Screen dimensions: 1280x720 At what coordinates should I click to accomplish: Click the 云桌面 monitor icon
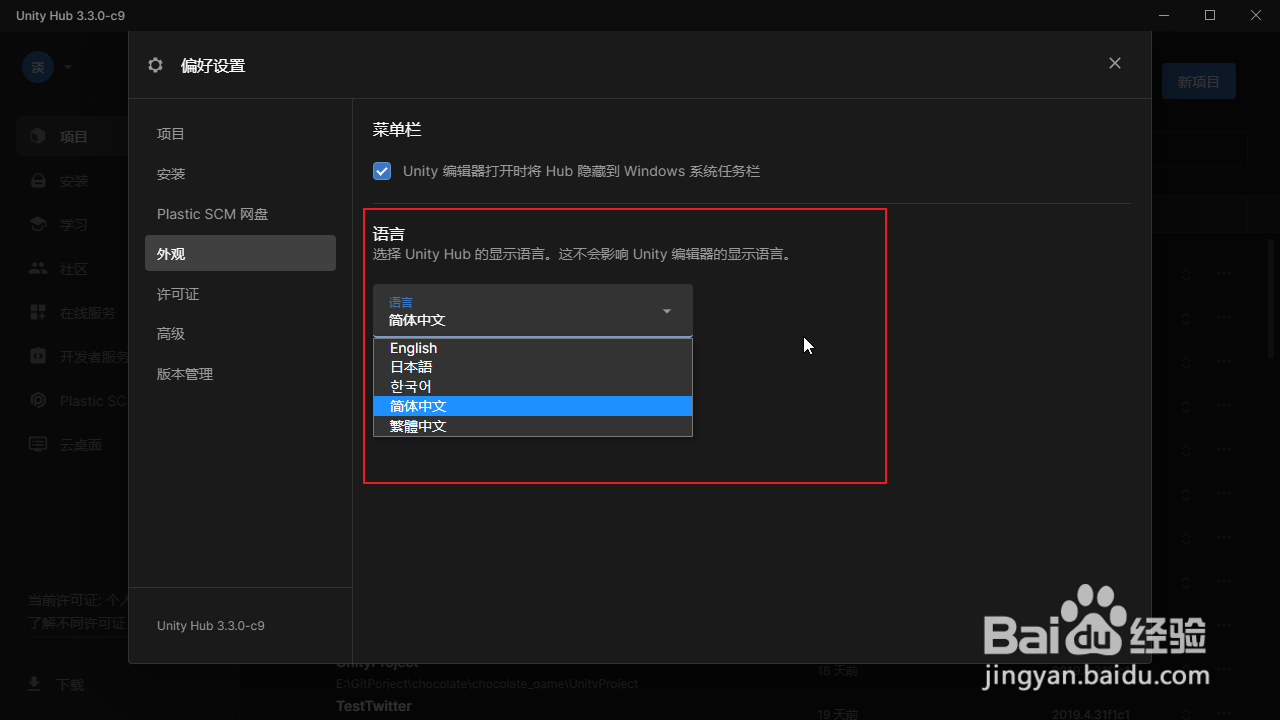pyautogui.click(x=38, y=445)
